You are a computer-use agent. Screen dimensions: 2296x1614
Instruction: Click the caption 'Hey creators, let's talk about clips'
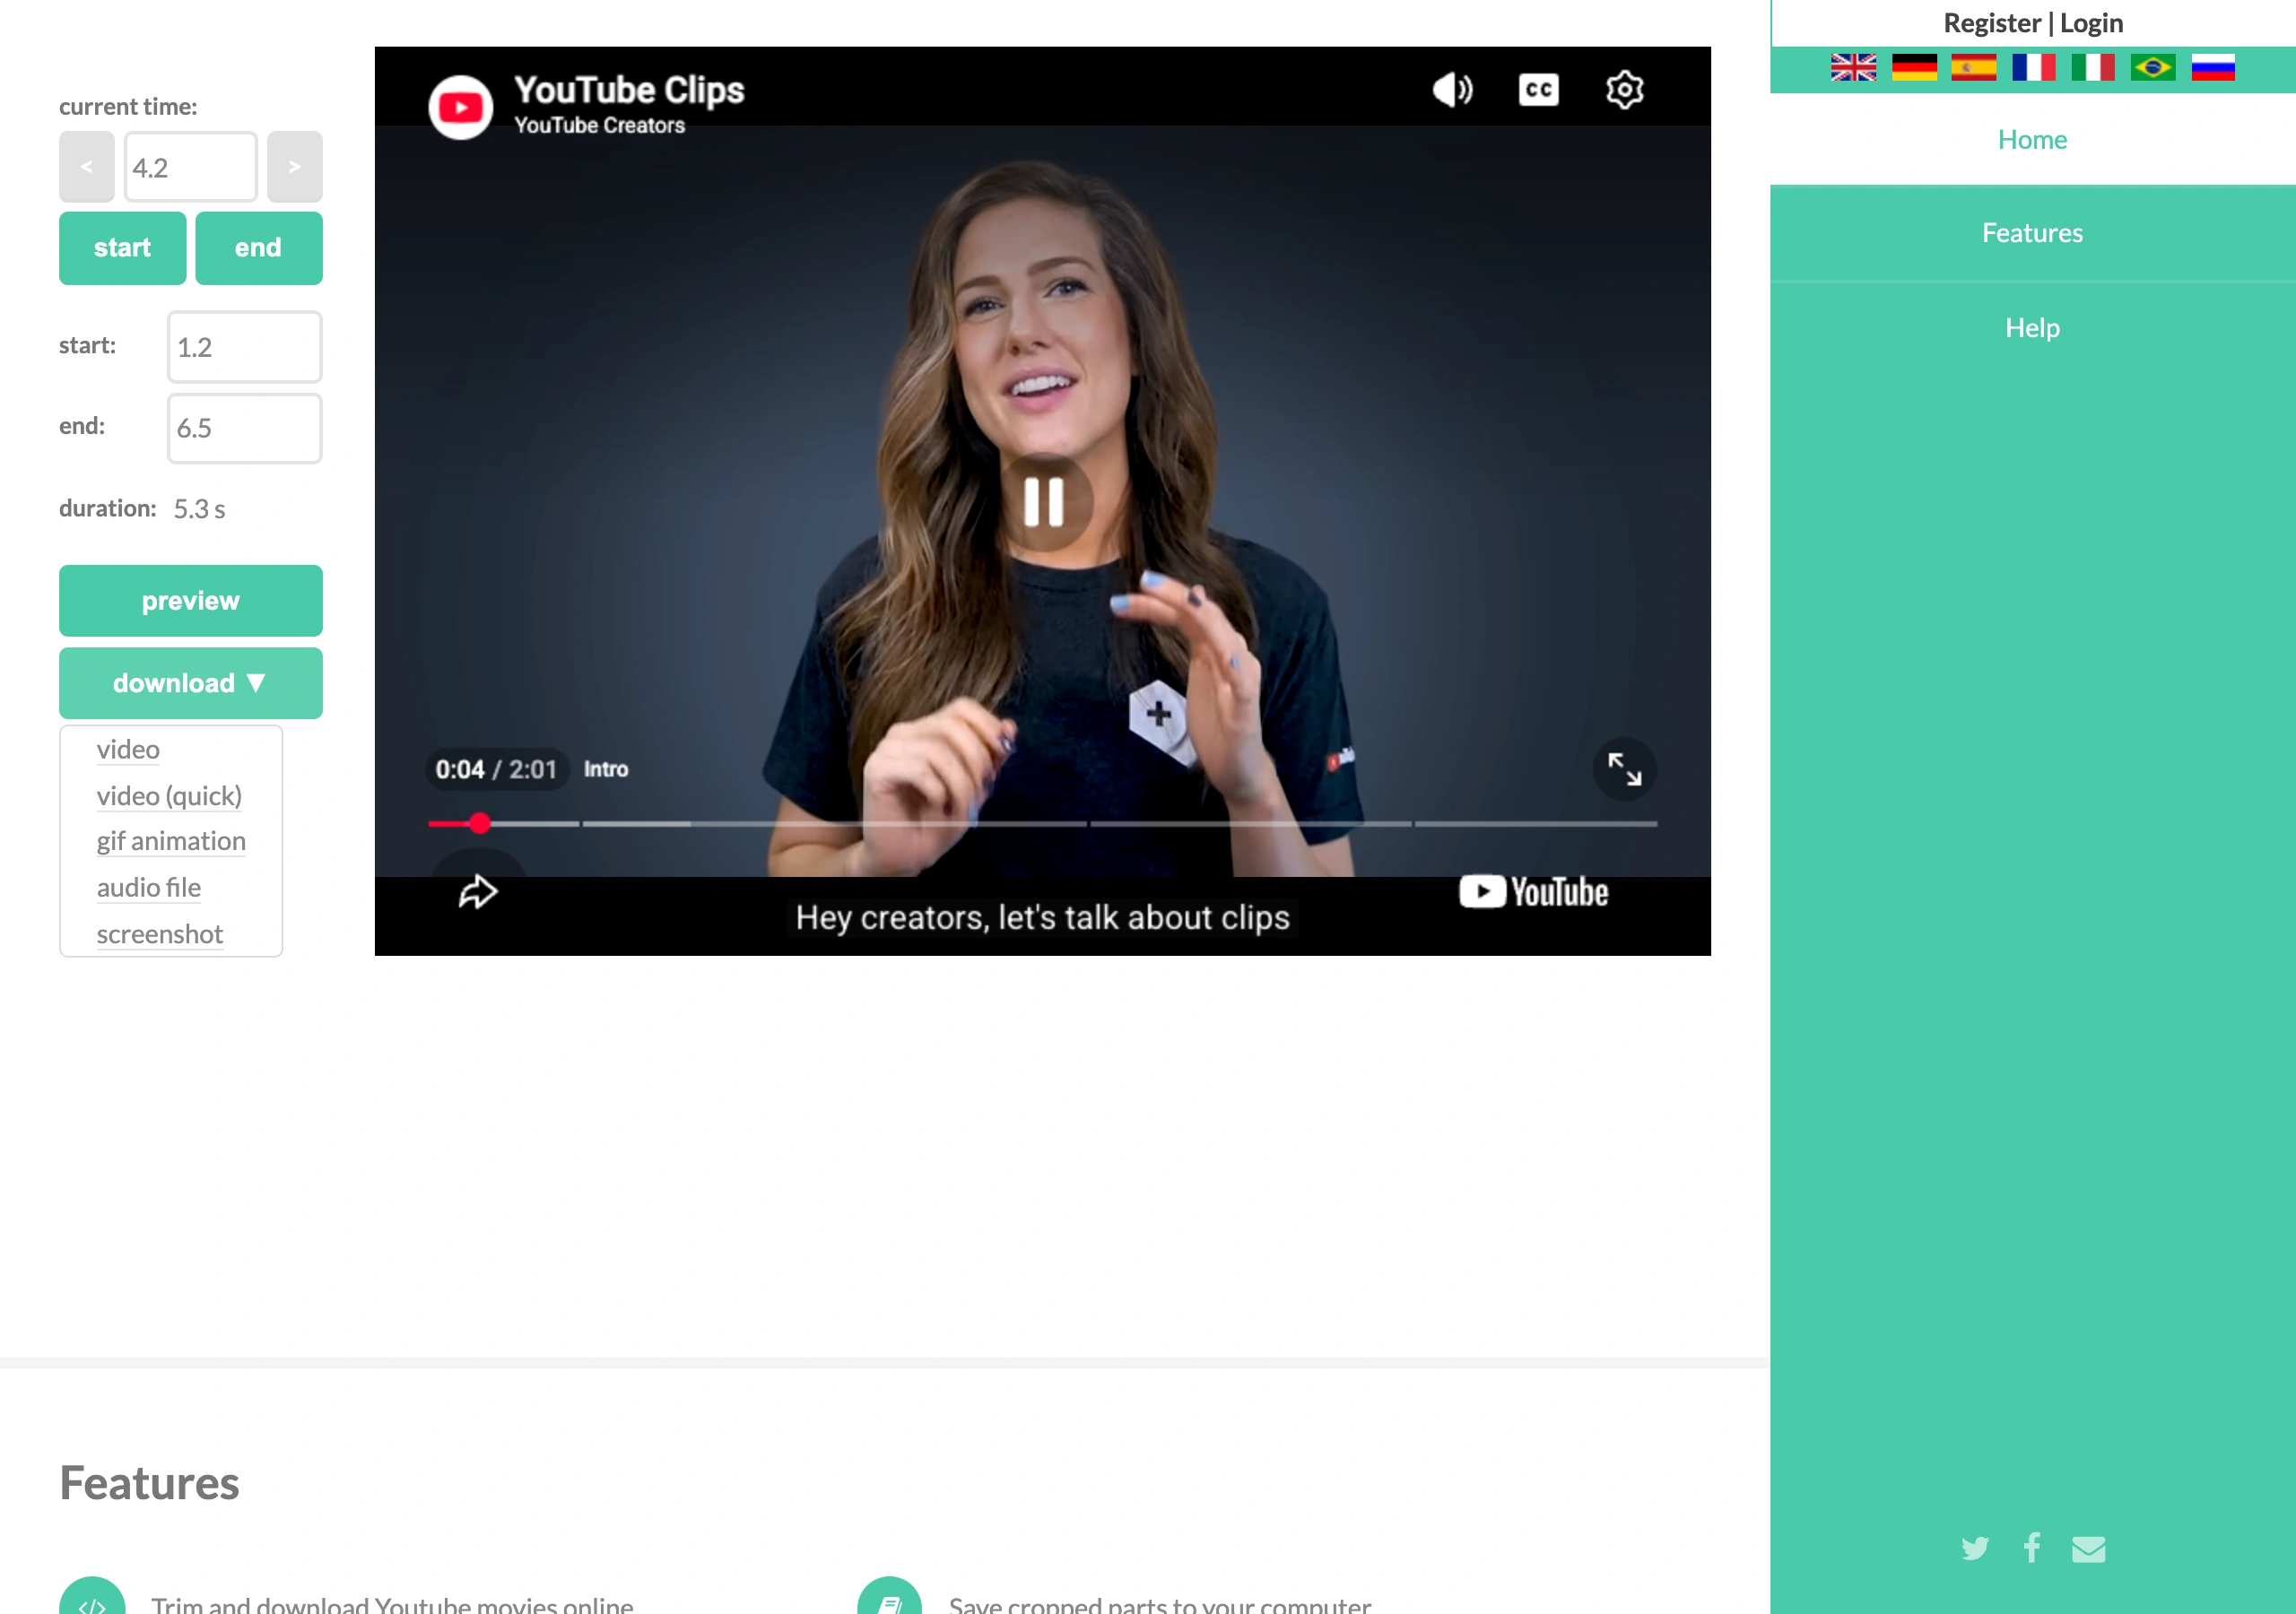[1042, 917]
